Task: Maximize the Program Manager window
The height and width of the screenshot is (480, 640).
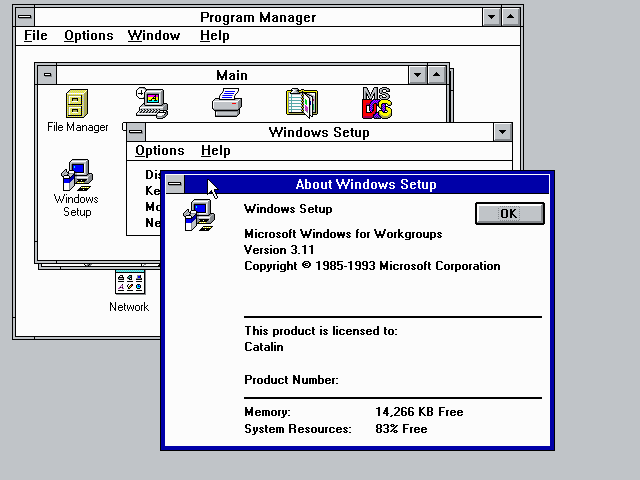Action: point(511,17)
